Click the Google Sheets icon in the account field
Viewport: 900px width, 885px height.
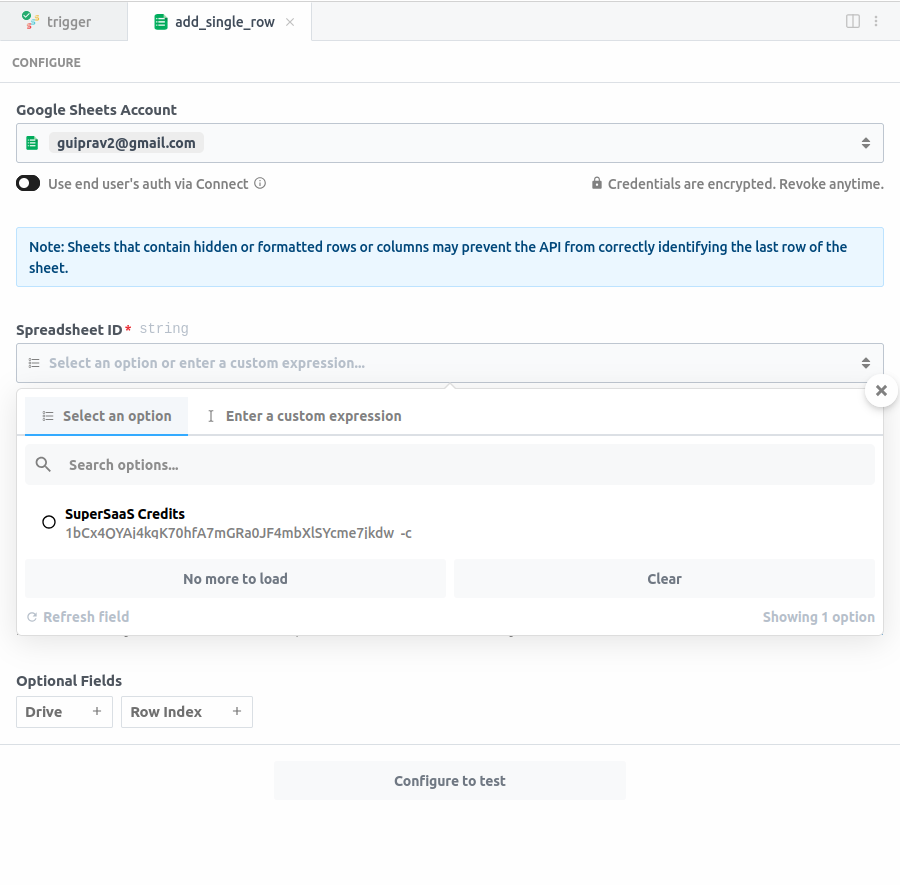[x=31, y=142]
